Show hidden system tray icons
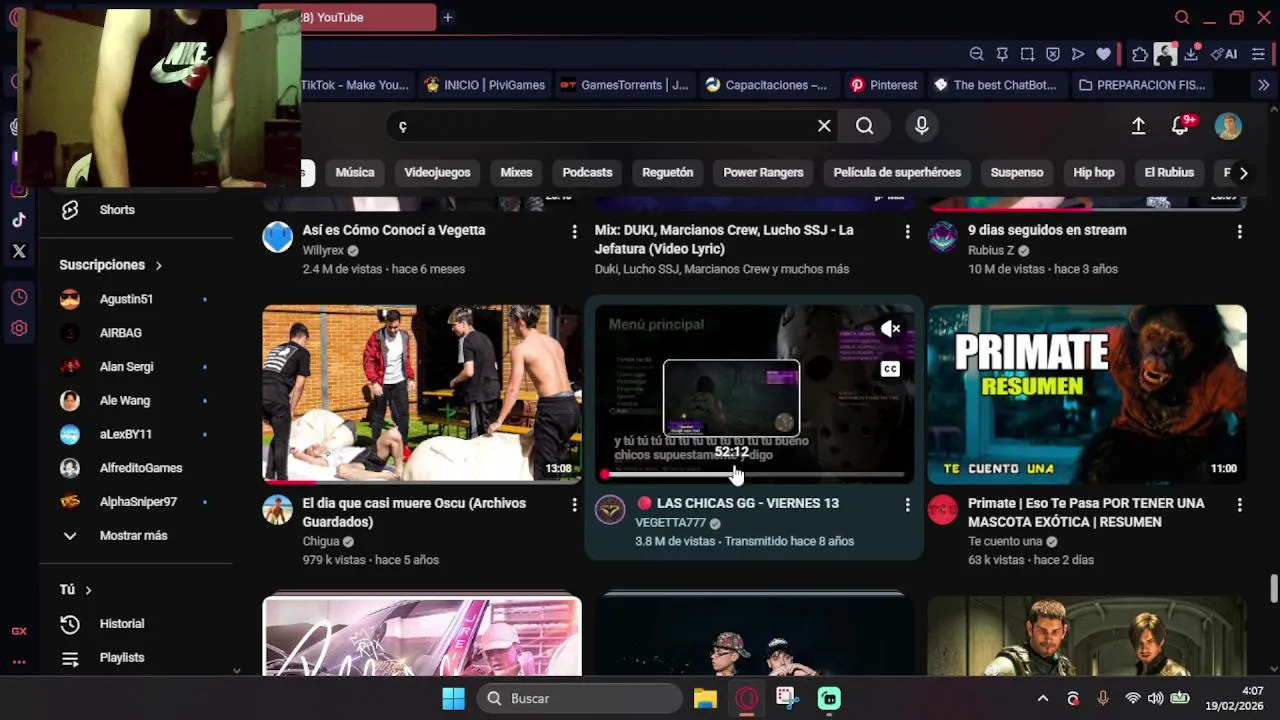This screenshot has width=1280, height=720. pos(1042,698)
